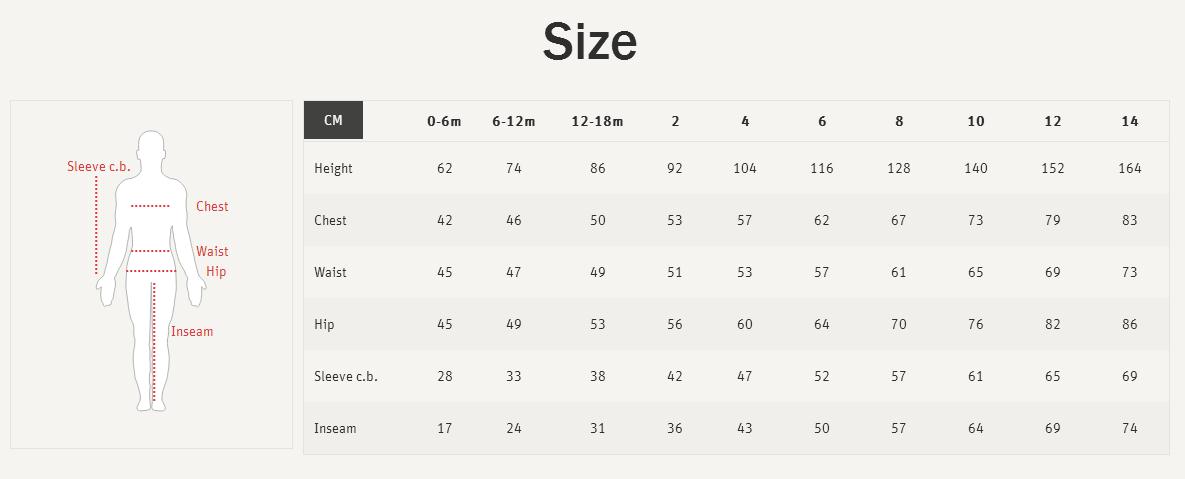The width and height of the screenshot is (1185, 479).
Task: Click the size 10 column header
Action: click(x=976, y=122)
